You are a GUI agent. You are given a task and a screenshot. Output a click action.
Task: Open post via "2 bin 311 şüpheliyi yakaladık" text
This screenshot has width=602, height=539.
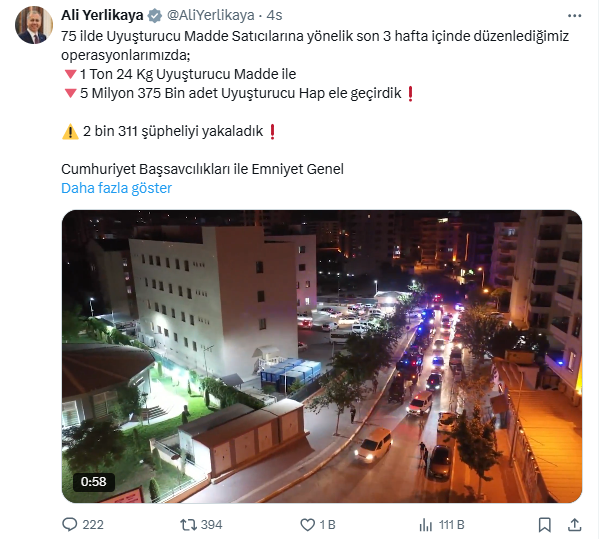173,131
